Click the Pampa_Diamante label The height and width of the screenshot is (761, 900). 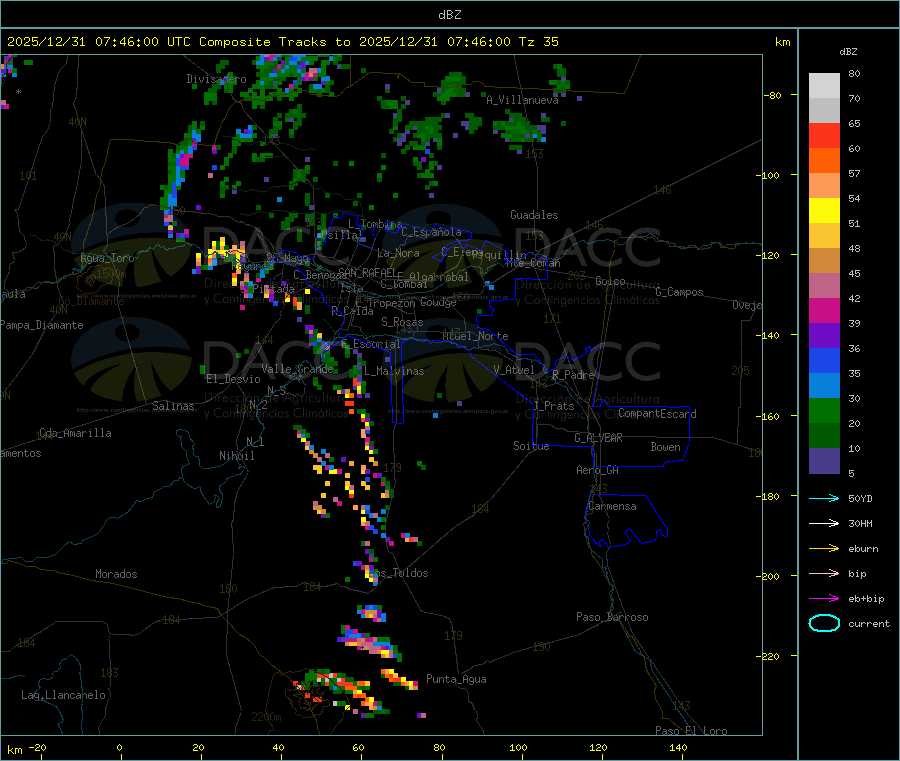point(42,325)
